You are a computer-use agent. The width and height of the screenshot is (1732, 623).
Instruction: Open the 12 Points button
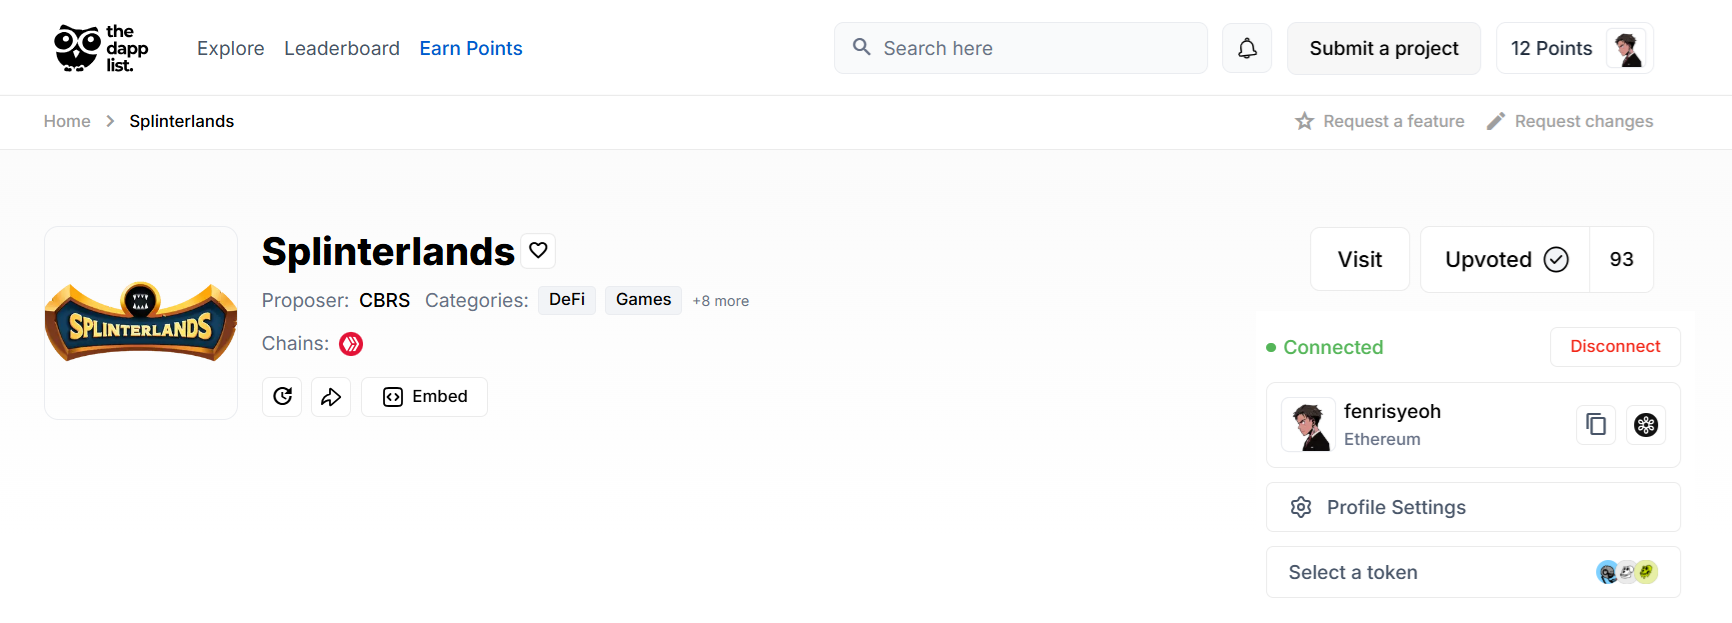1575,48
